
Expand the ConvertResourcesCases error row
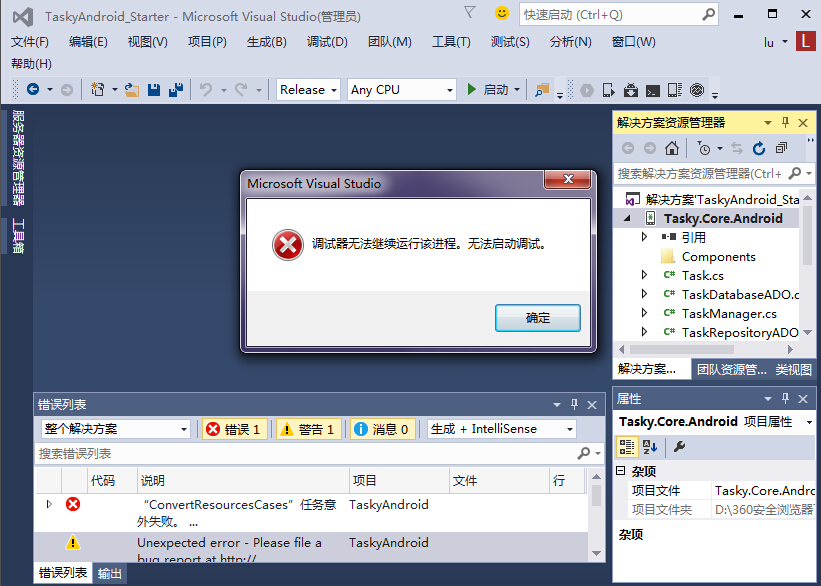click(x=49, y=504)
